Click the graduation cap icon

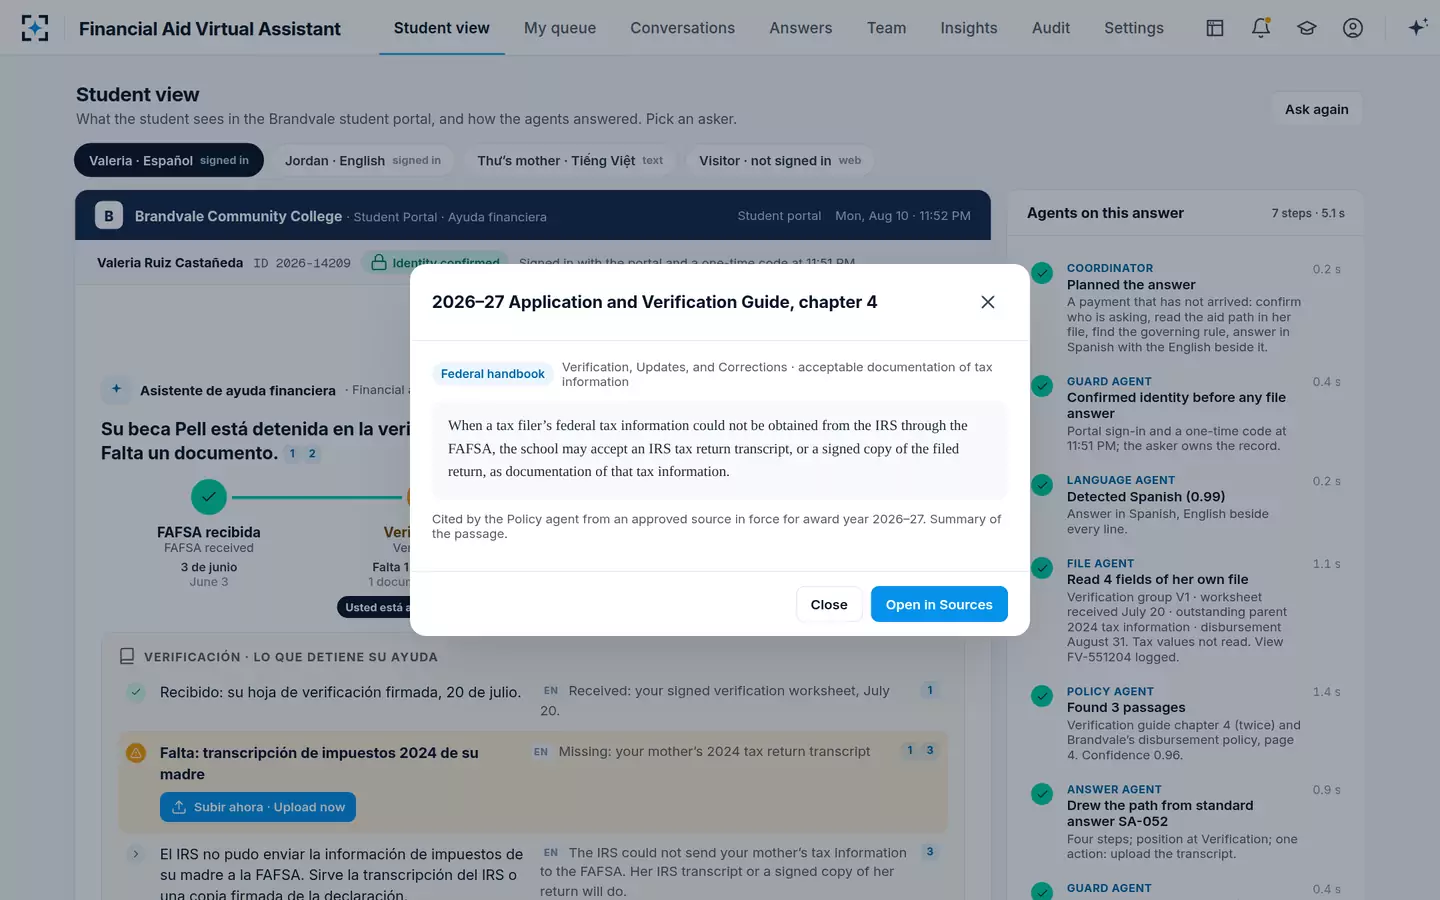1307,28
